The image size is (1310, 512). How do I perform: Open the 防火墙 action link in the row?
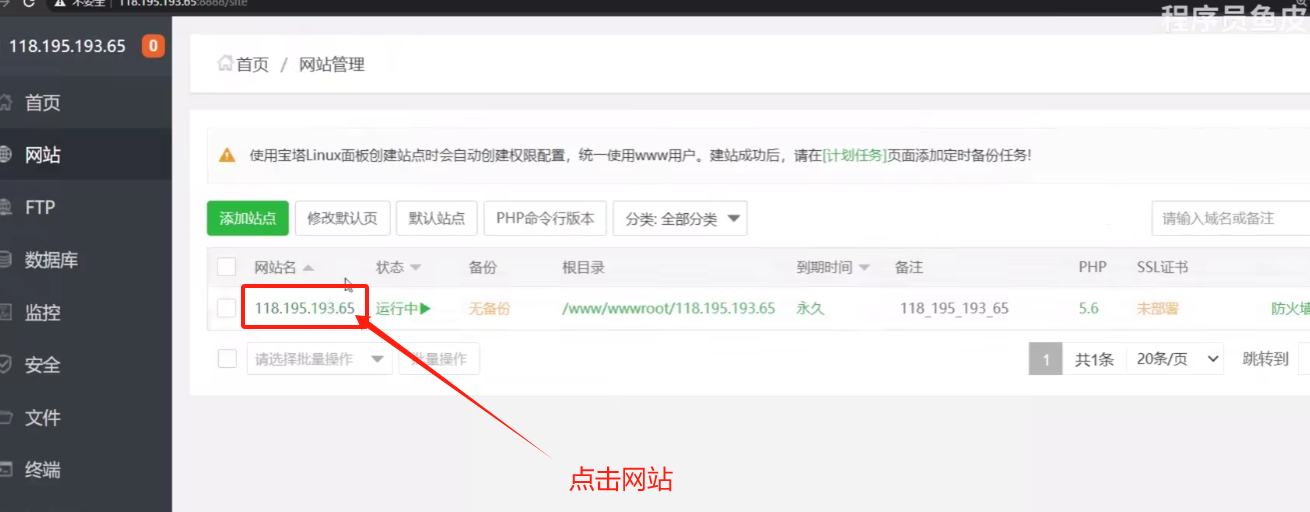pyautogui.click(x=1290, y=308)
